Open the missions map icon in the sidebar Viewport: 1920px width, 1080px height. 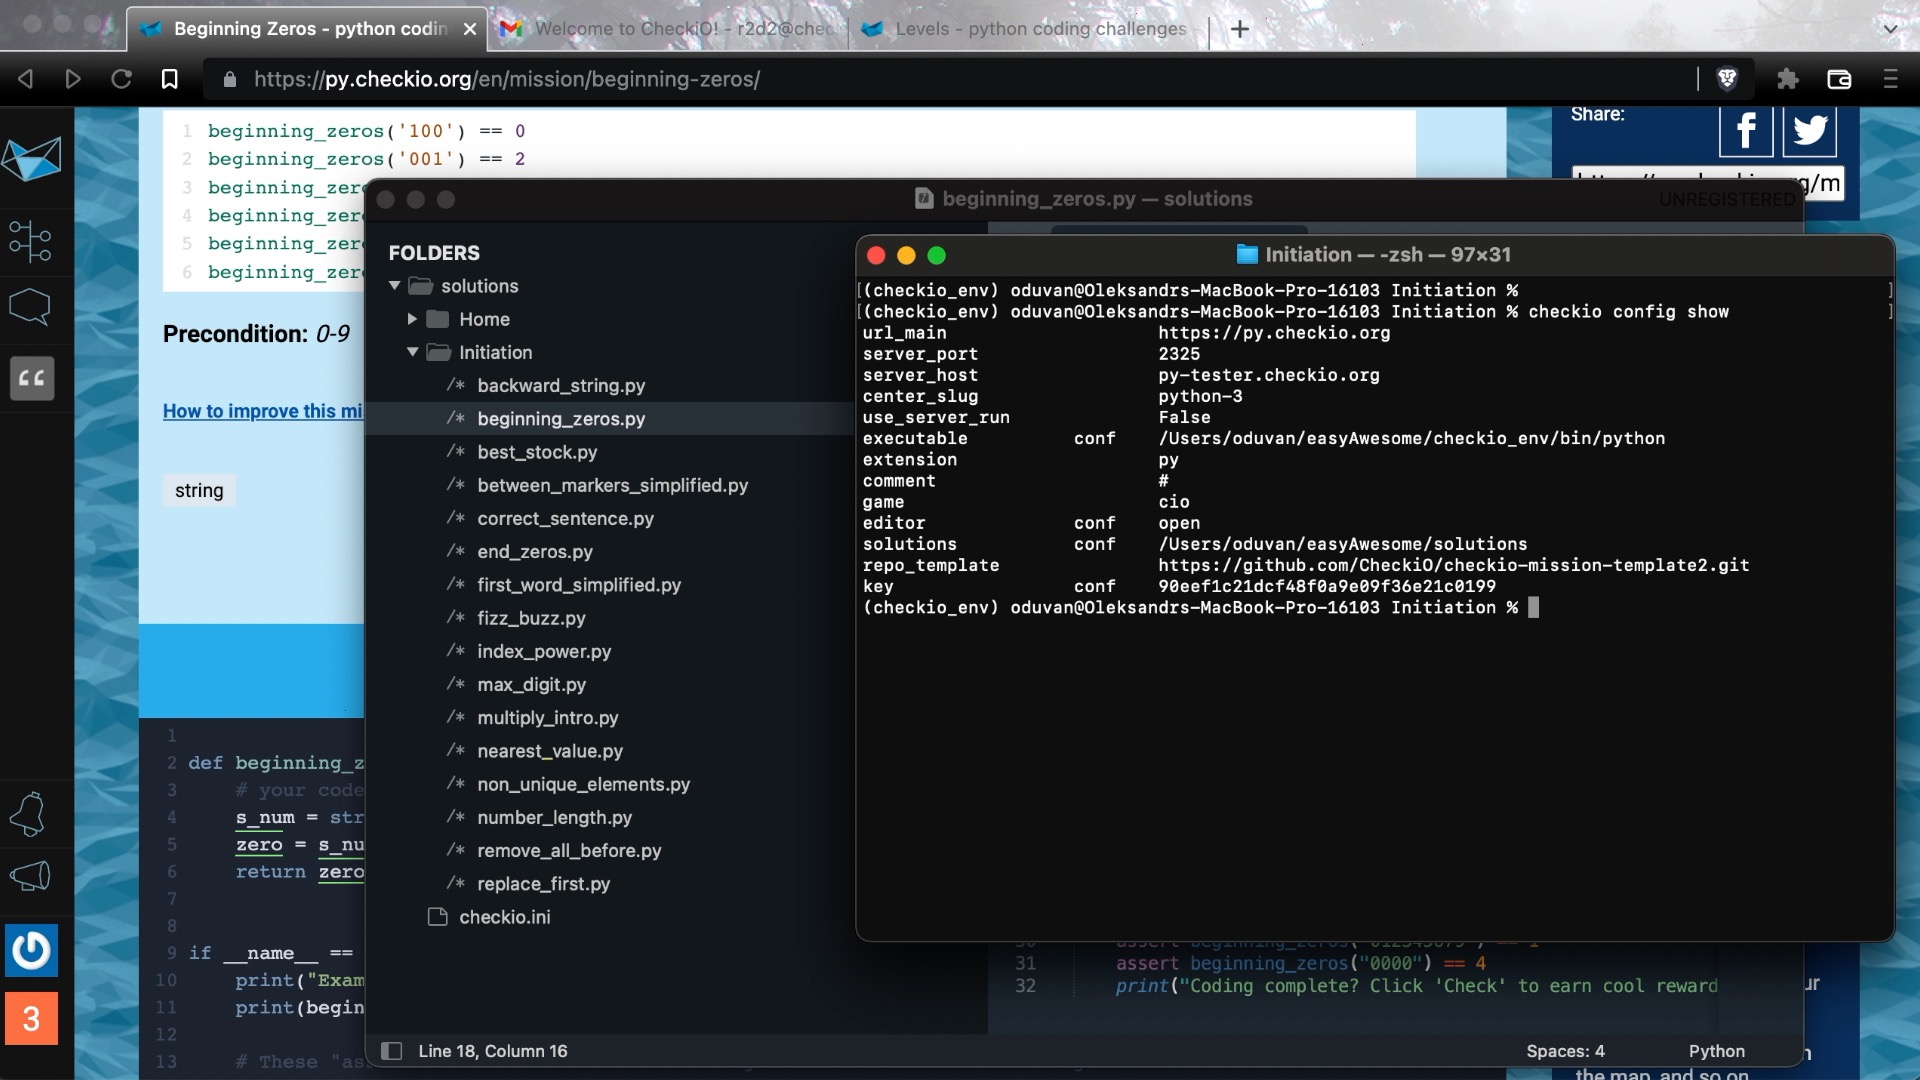[30, 241]
